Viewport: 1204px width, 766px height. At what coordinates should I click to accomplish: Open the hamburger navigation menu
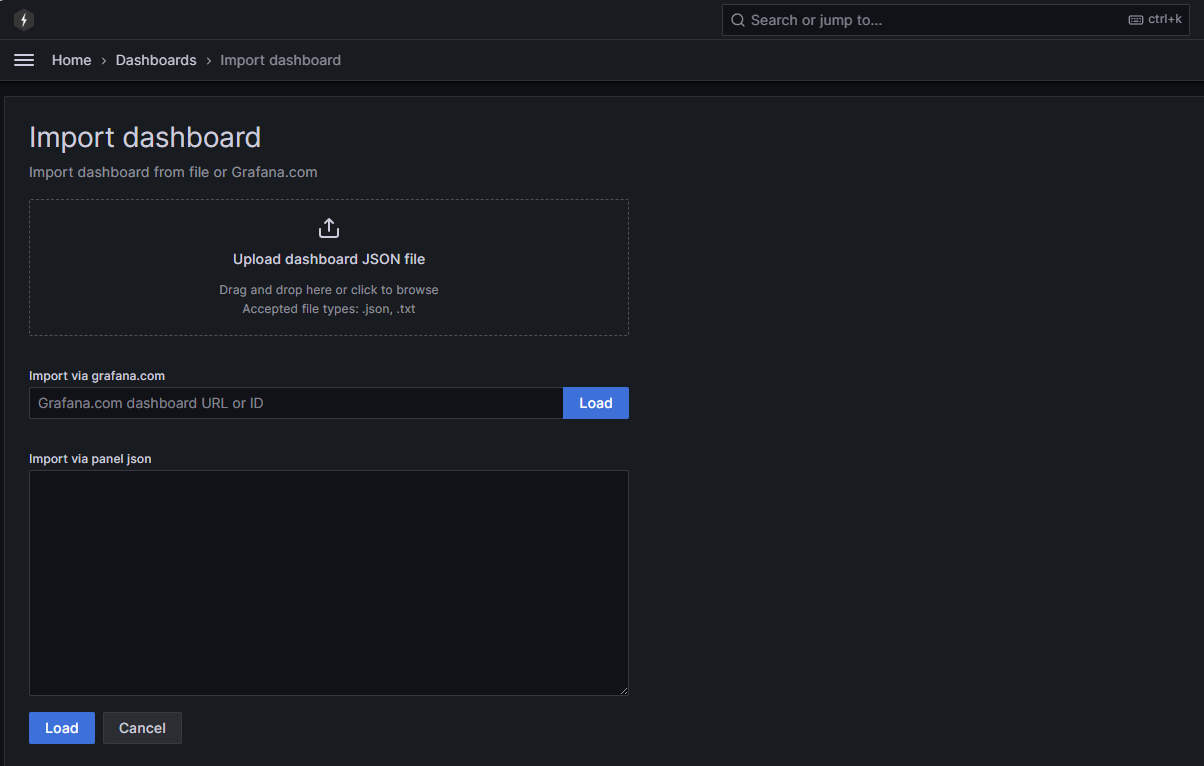pyautogui.click(x=24, y=60)
